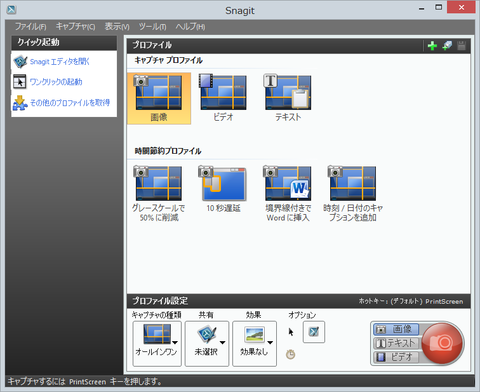Image resolution: width=480 pixels, height=392 pixels.
Task: Click the プロファイル設定 header text
Action: coord(160,301)
